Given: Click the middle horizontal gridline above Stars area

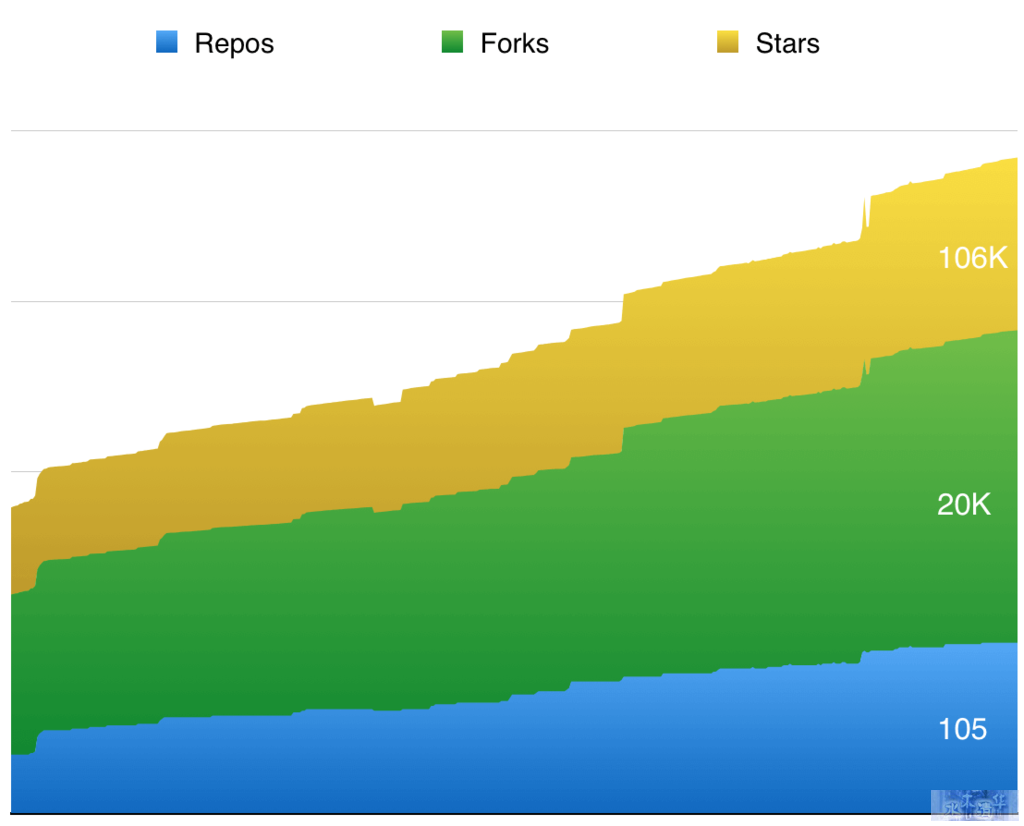Looking at the screenshot, I should click(x=313, y=302).
